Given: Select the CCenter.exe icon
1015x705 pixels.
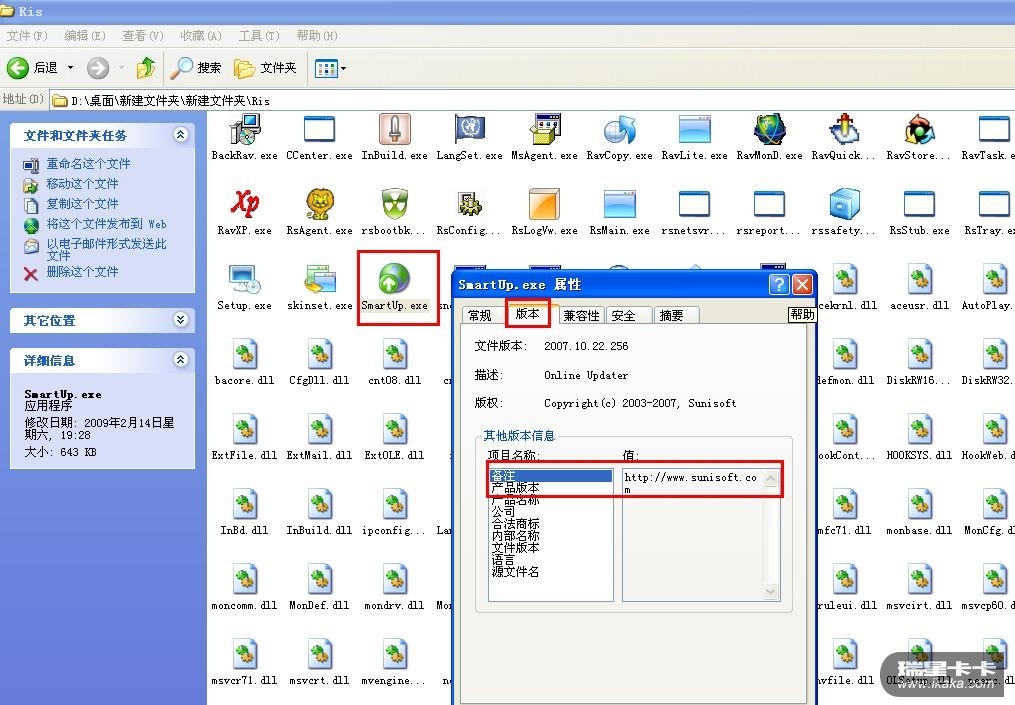Looking at the screenshot, I should [319, 129].
